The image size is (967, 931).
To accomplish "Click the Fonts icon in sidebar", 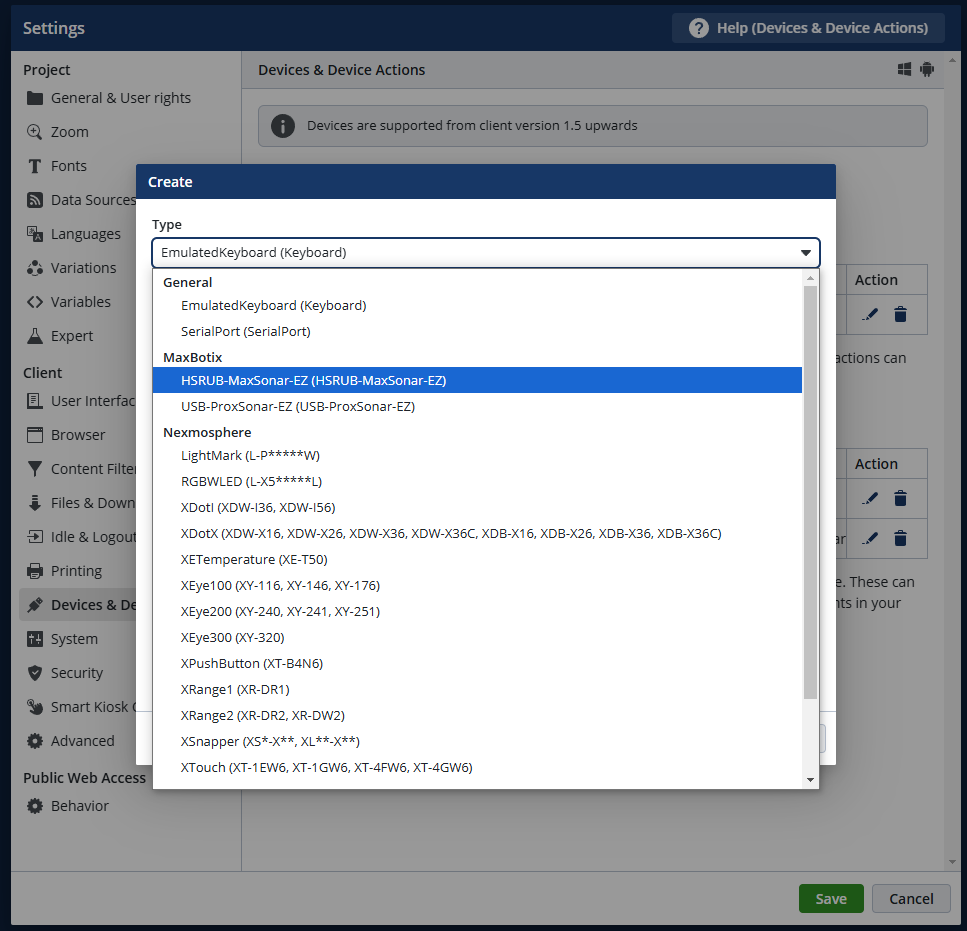I will [x=35, y=166].
